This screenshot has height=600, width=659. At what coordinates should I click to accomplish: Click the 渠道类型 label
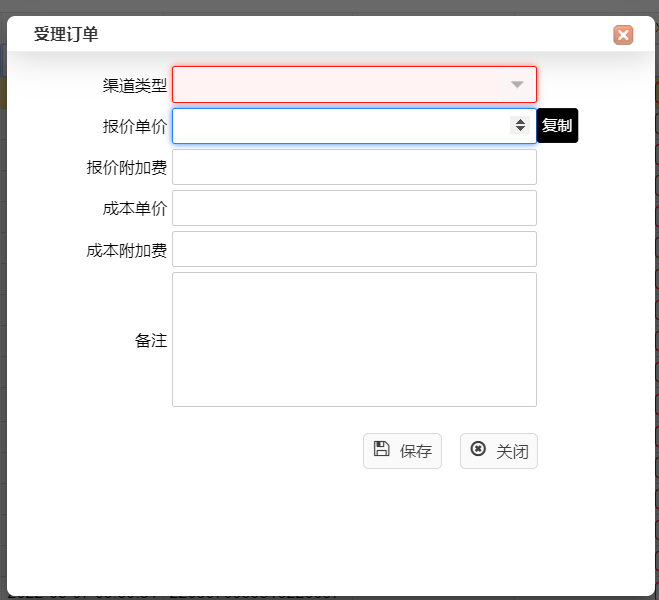[134, 86]
